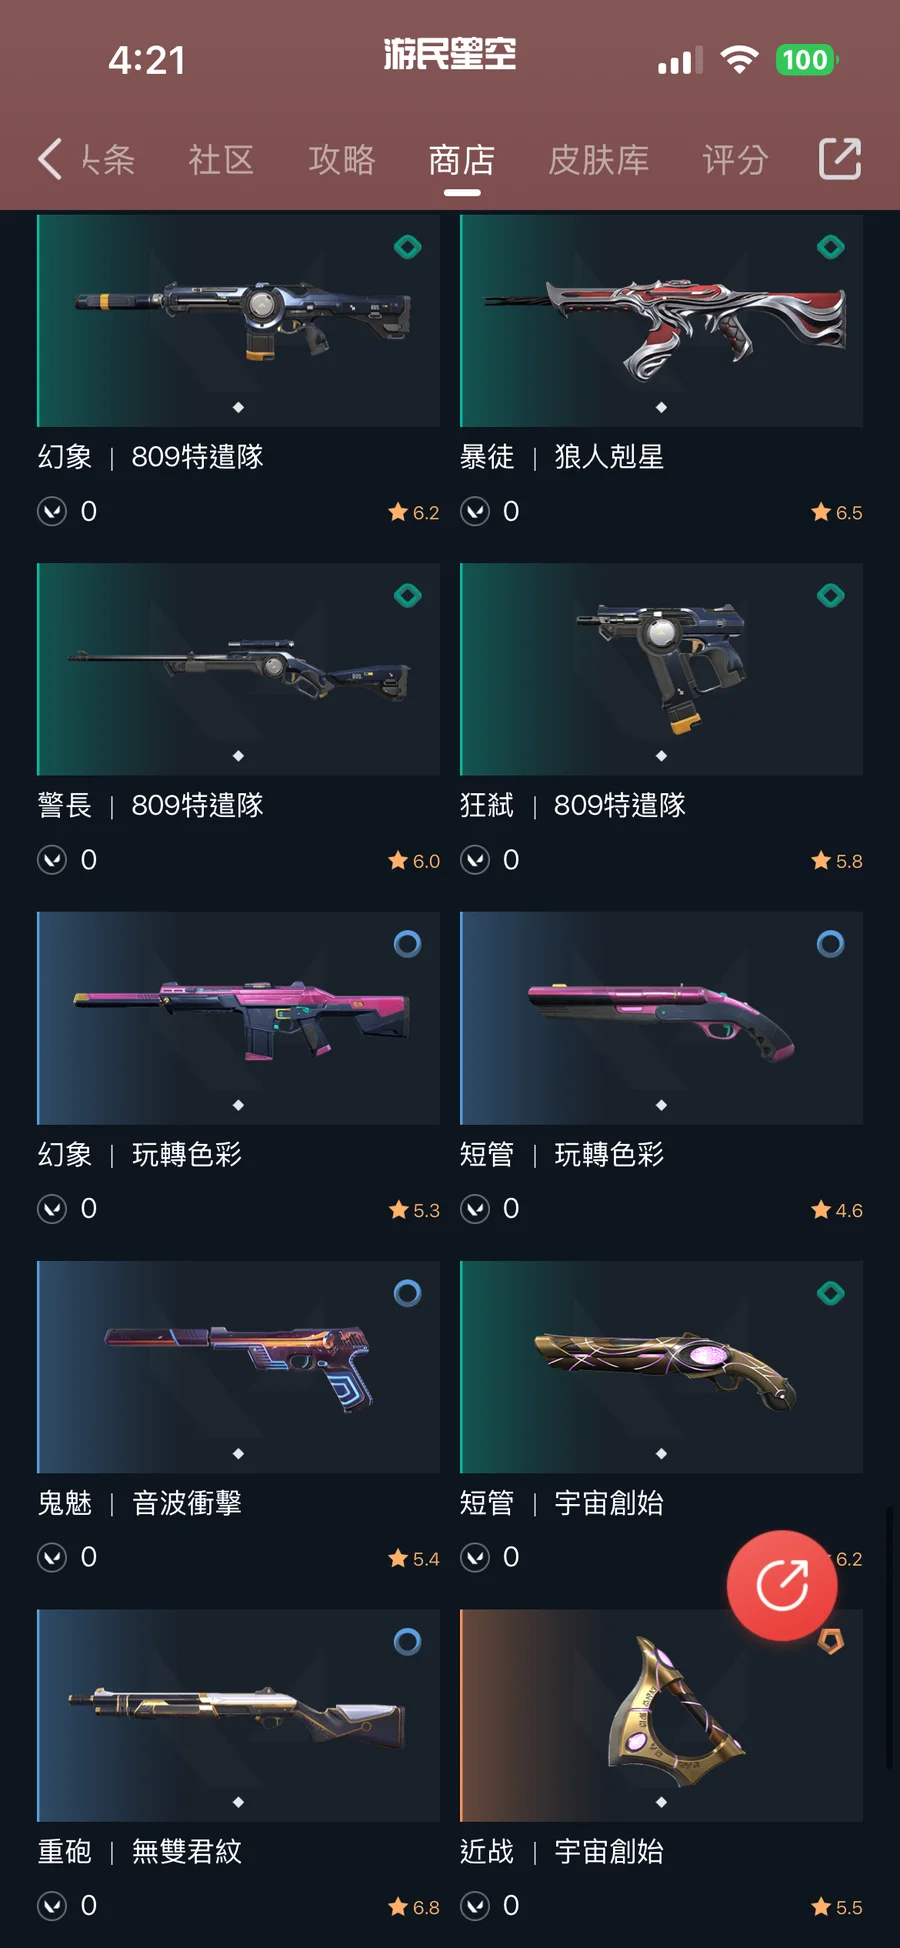Tap the green rarity icon on 幻象 809特遣隊
The image size is (900, 1948).
point(407,246)
